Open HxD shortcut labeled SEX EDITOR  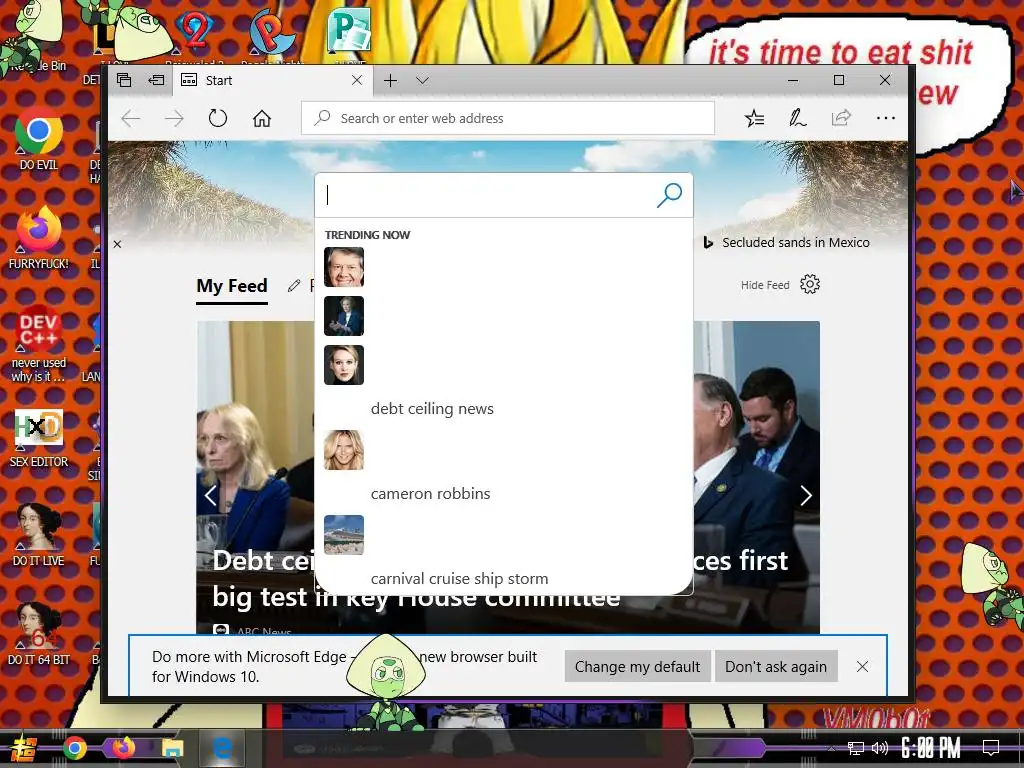click(x=39, y=438)
